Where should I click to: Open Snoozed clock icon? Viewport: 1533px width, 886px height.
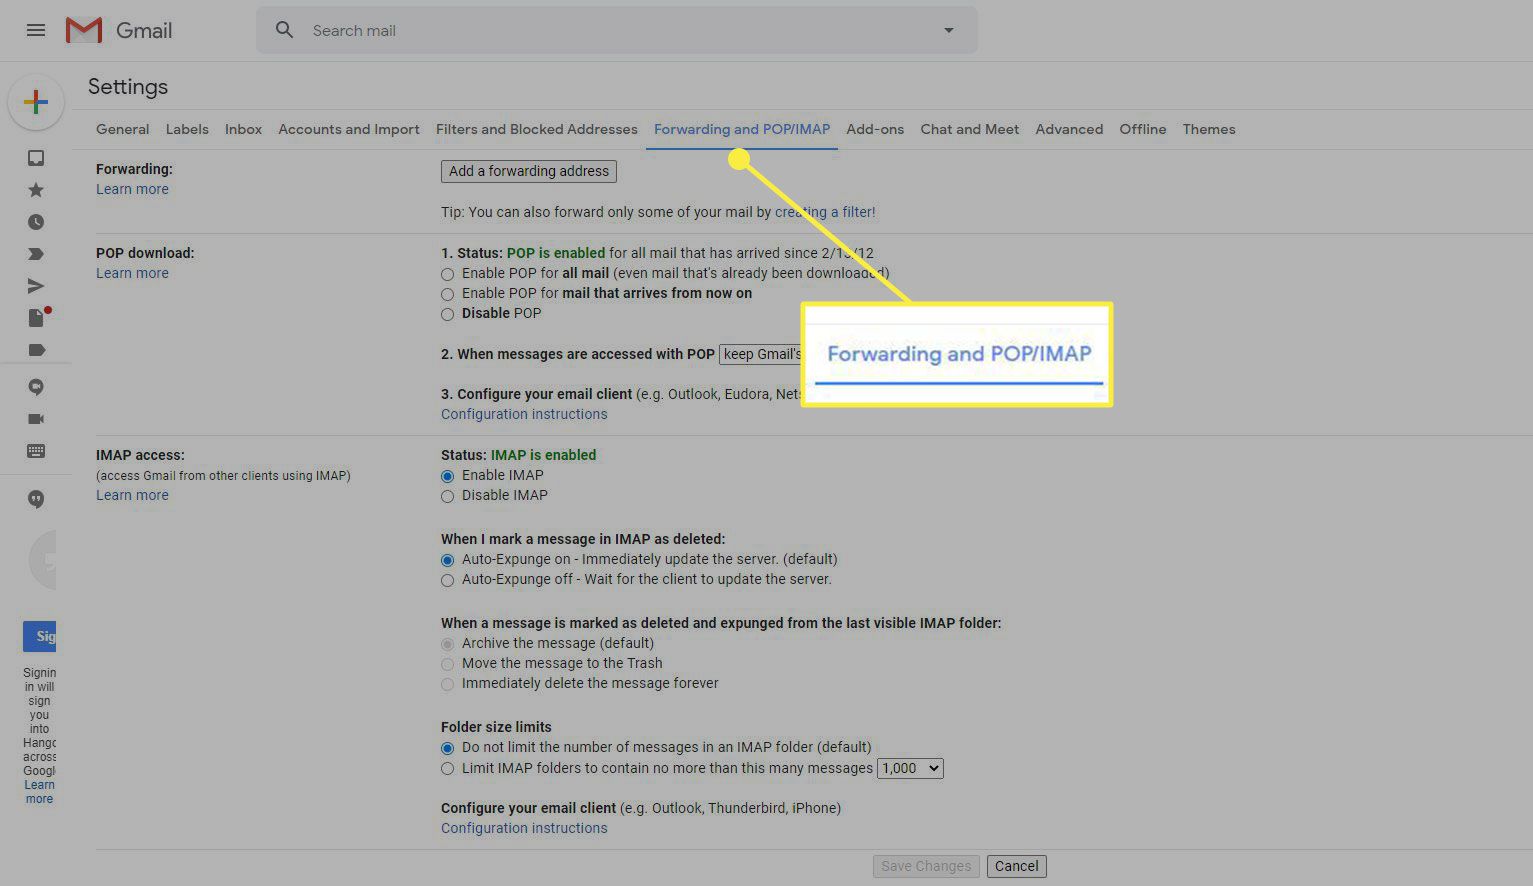pyautogui.click(x=36, y=222)
